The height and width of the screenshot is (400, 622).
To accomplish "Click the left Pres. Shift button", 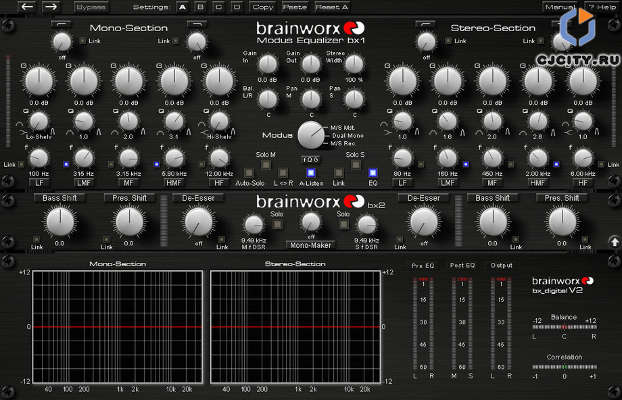I will (x=129, y=198).
